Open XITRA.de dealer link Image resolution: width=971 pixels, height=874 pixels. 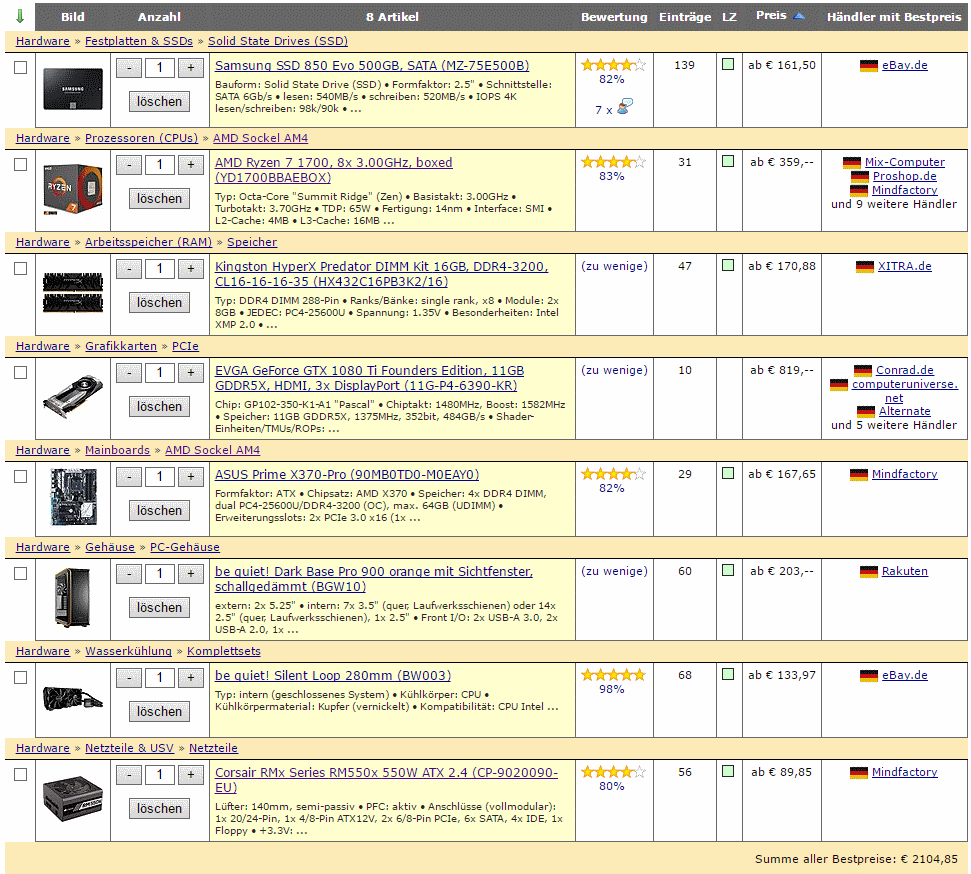pyautogui.click(x=905, y=266)
